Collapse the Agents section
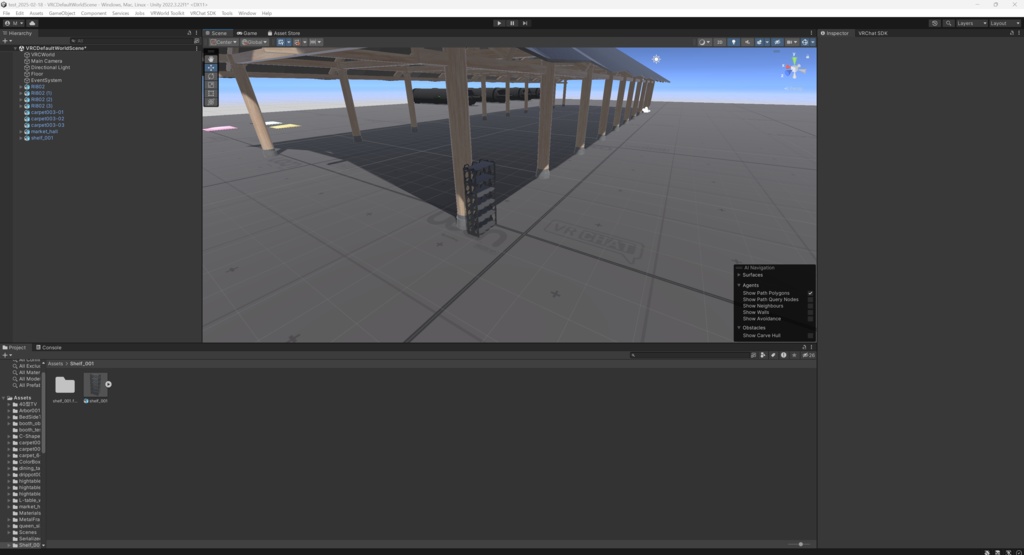 739,285
